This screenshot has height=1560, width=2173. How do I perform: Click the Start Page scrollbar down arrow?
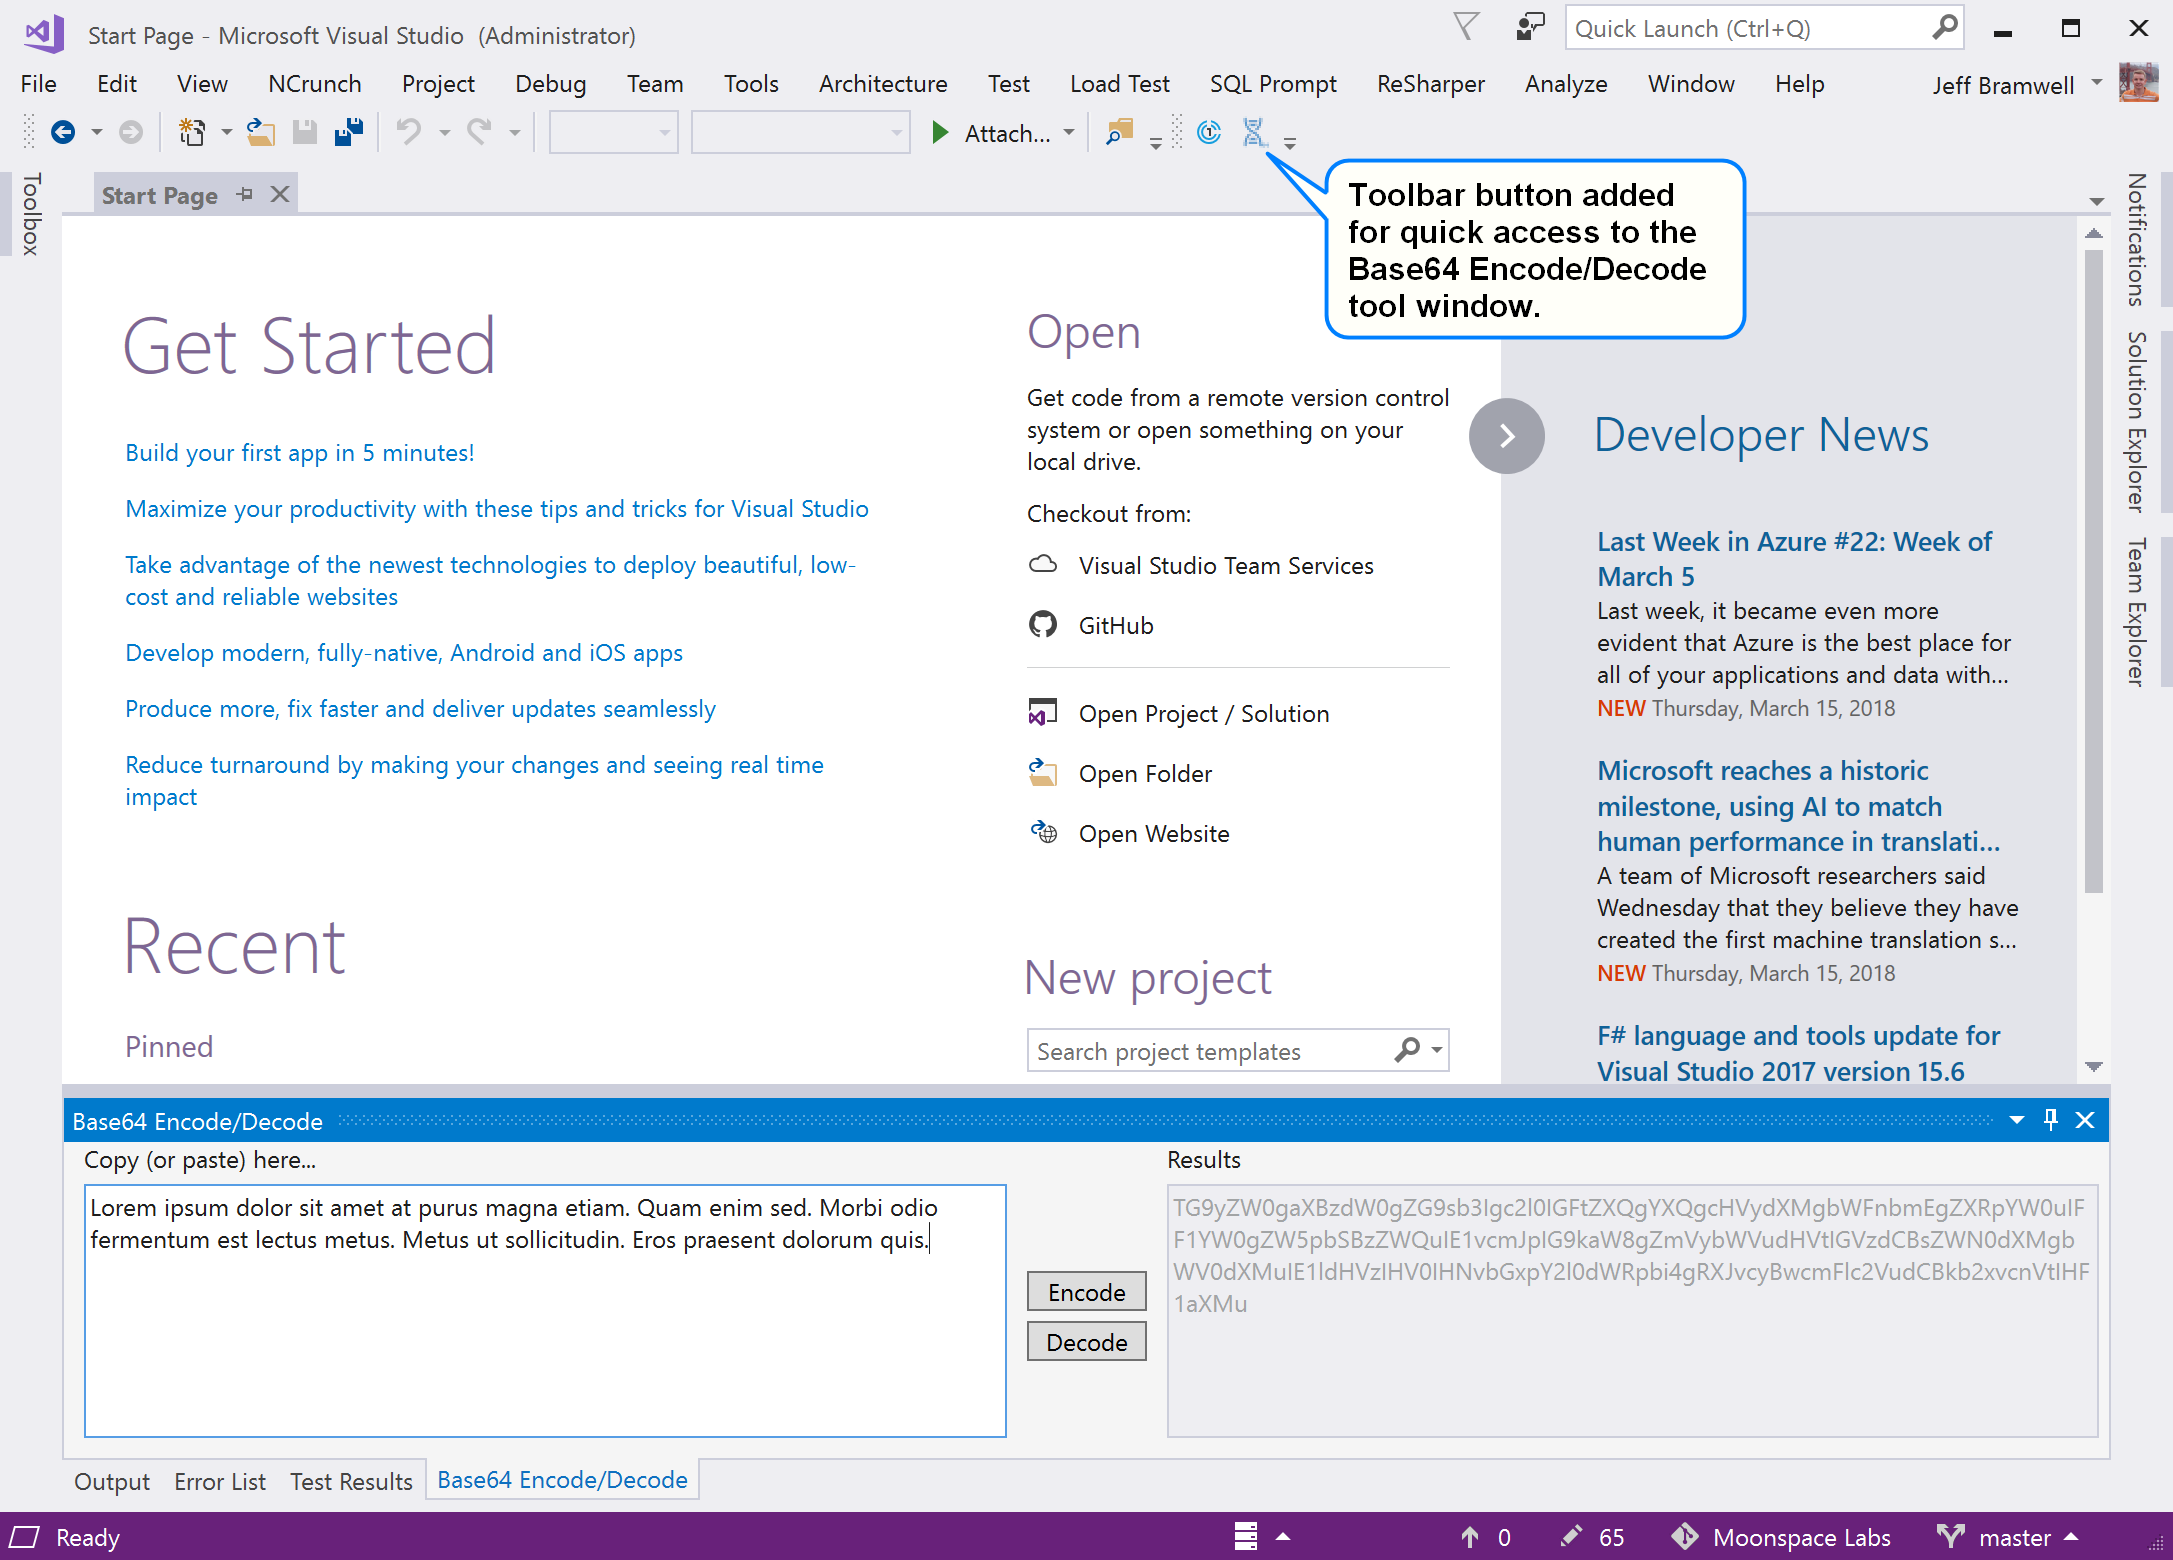(x=2094, y=1067)
